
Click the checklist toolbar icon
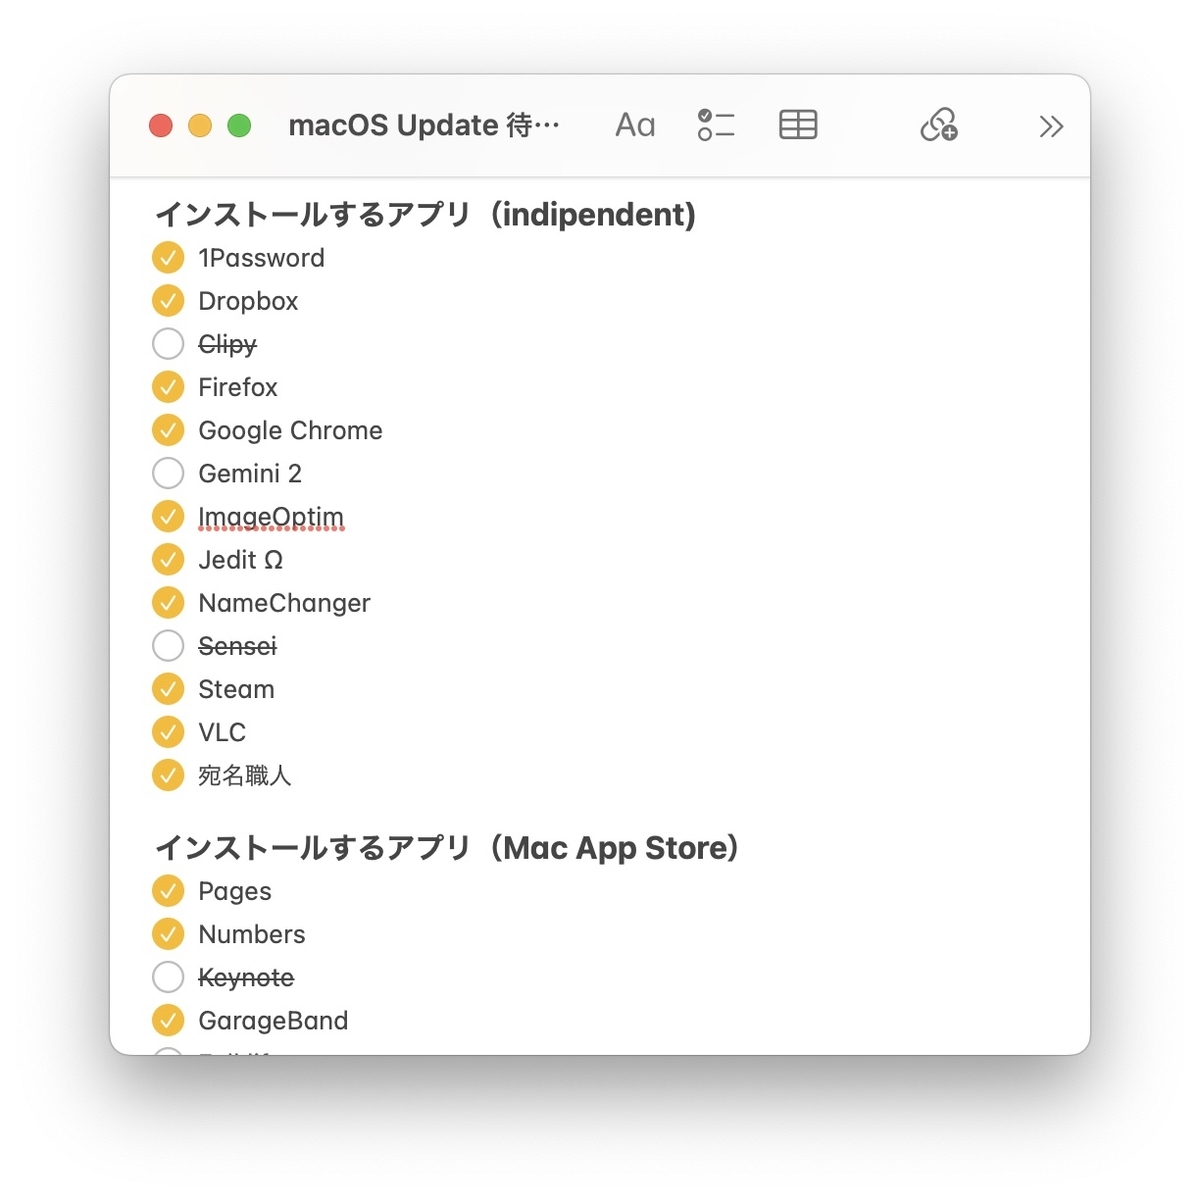pos(716,125)
